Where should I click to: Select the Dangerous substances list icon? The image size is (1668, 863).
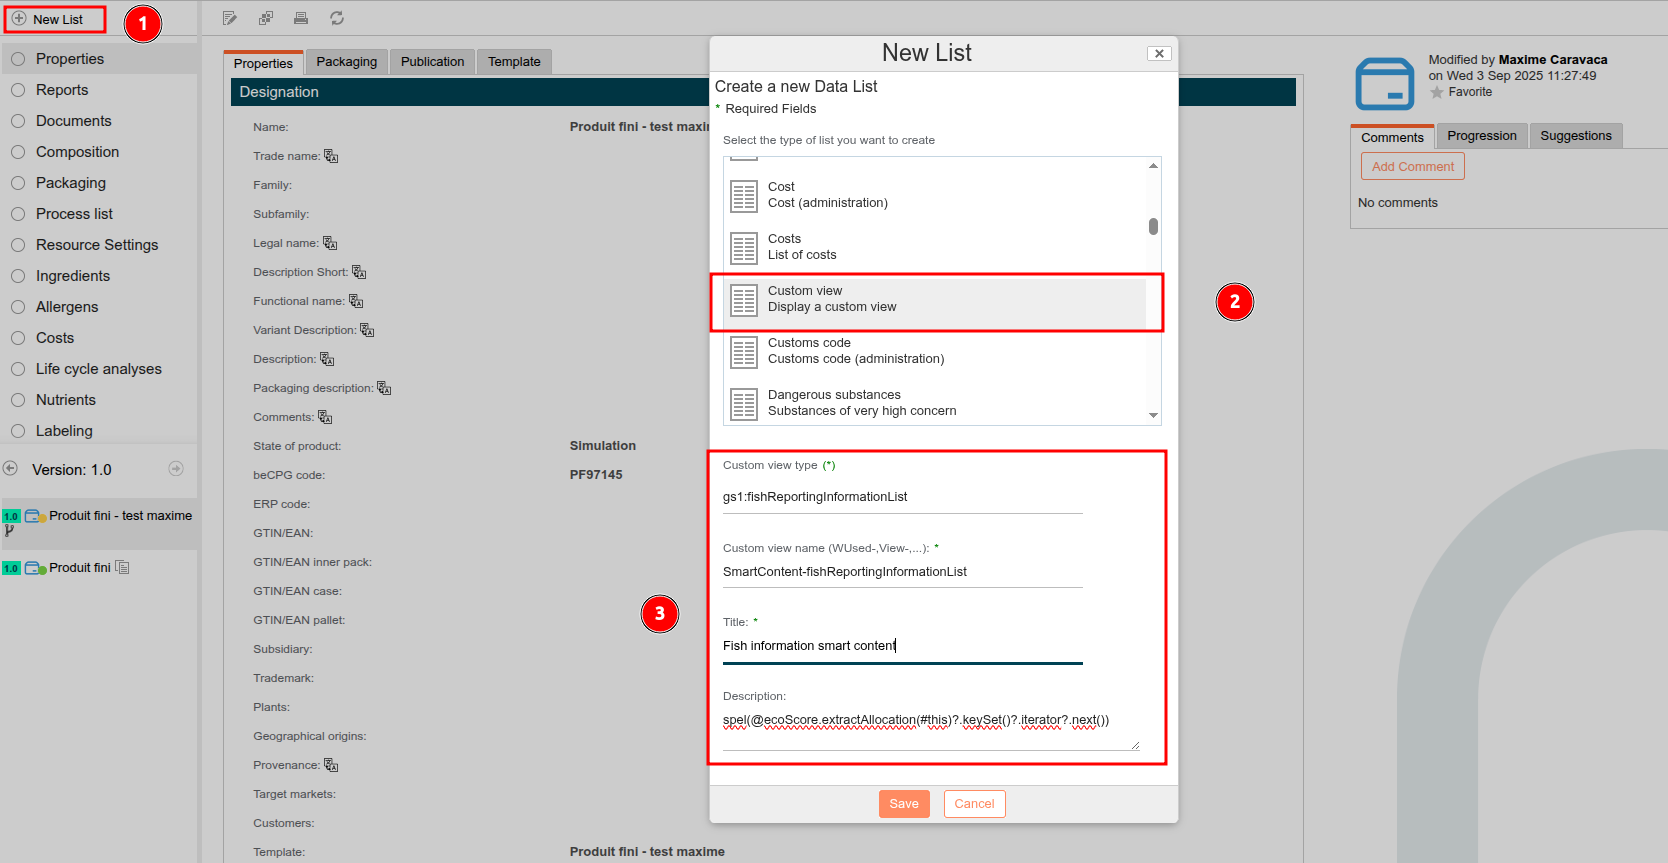point(744,404)
